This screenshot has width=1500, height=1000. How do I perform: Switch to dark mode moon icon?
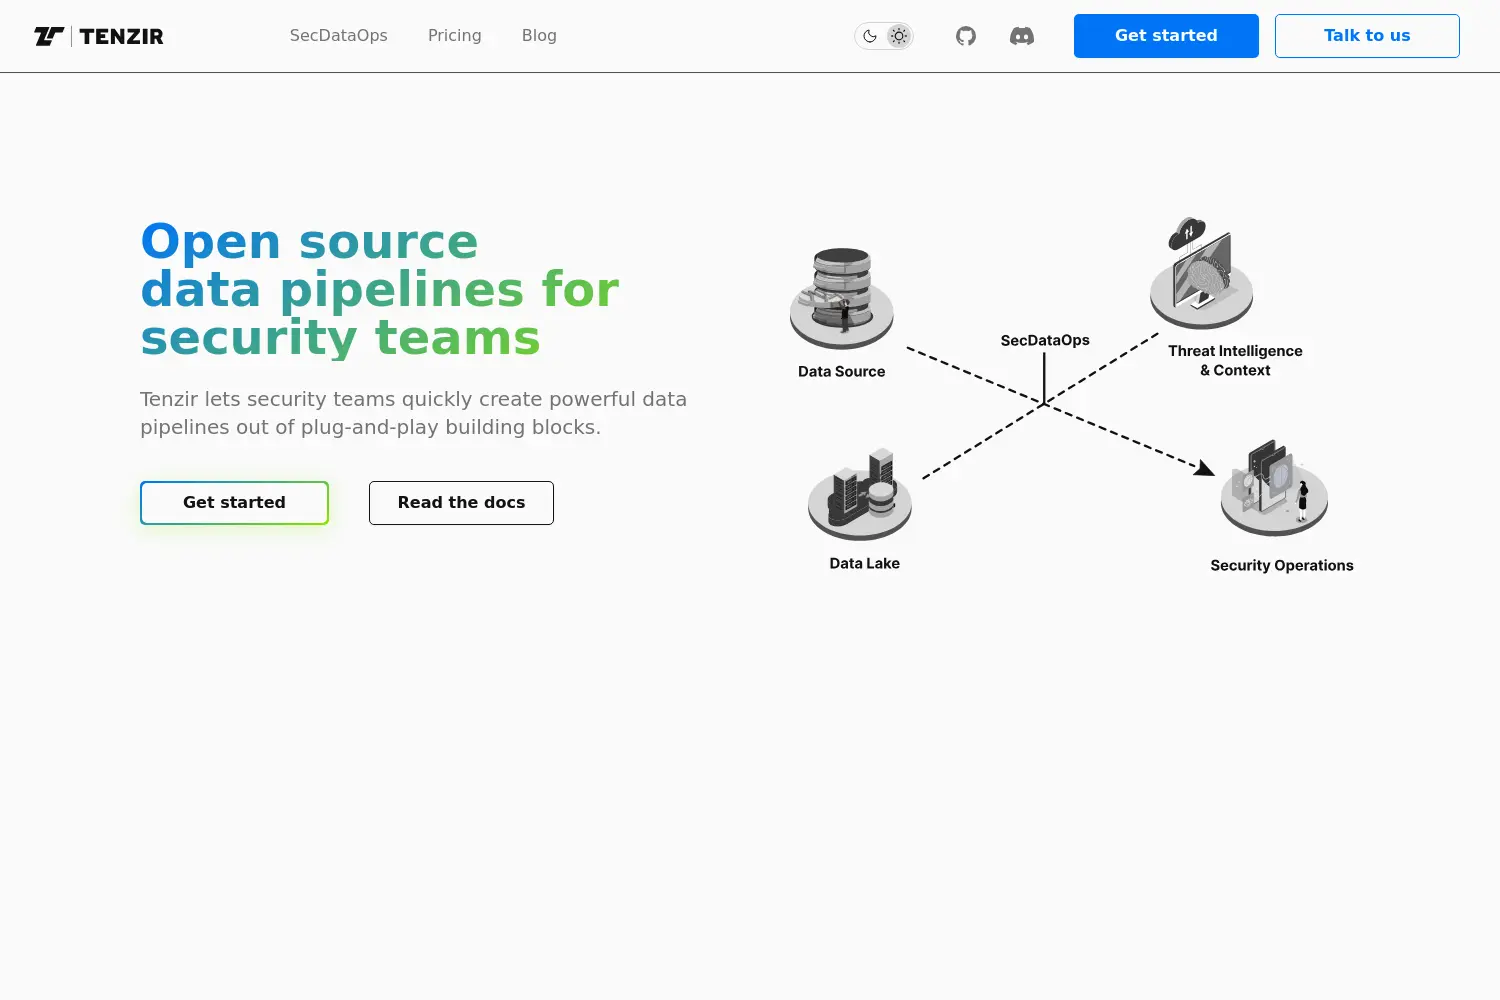point(870,36)
